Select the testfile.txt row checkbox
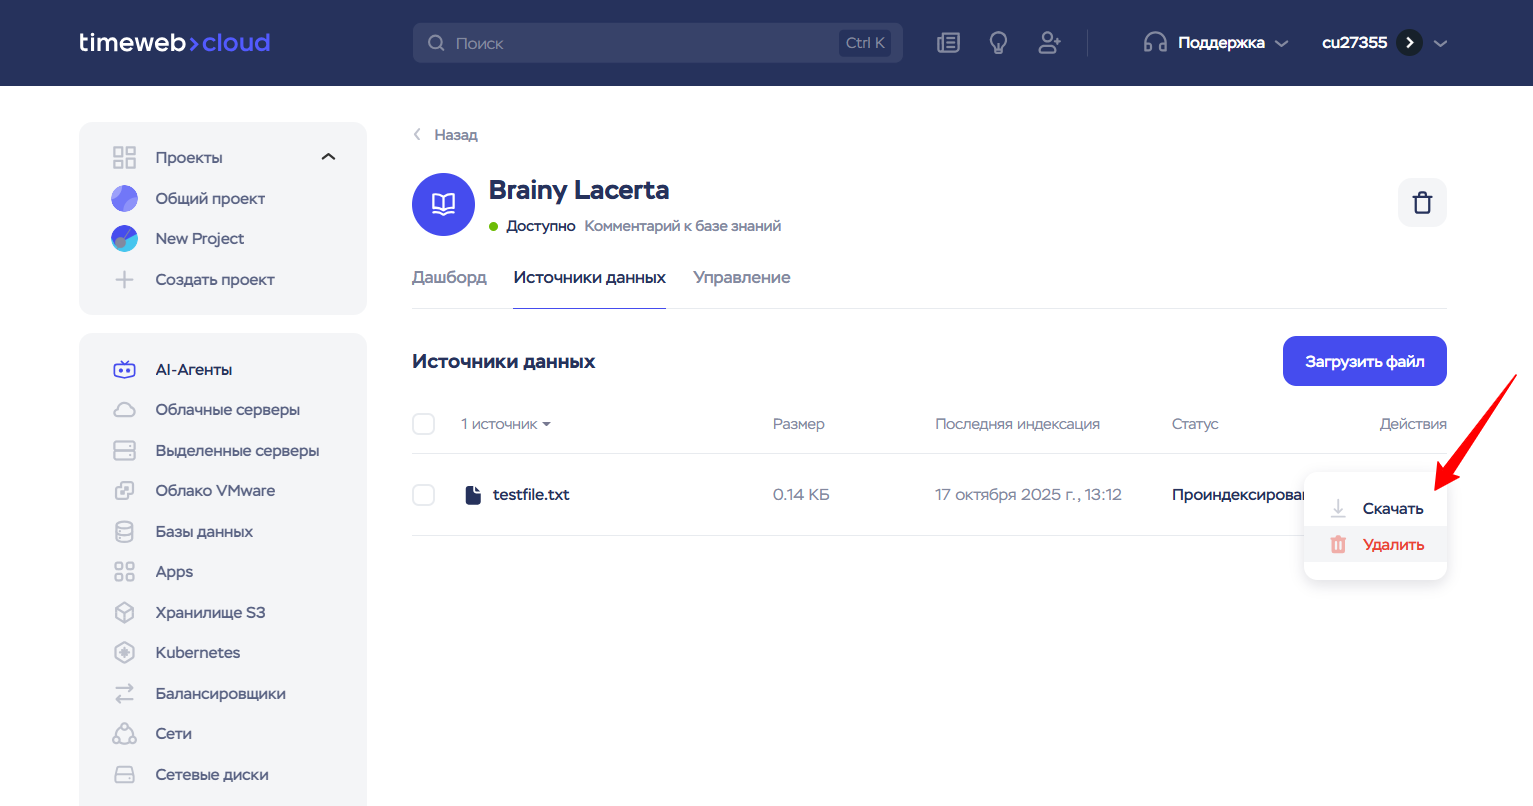The height and width of the screenshot is (806, 1533). tap(424, 495)
